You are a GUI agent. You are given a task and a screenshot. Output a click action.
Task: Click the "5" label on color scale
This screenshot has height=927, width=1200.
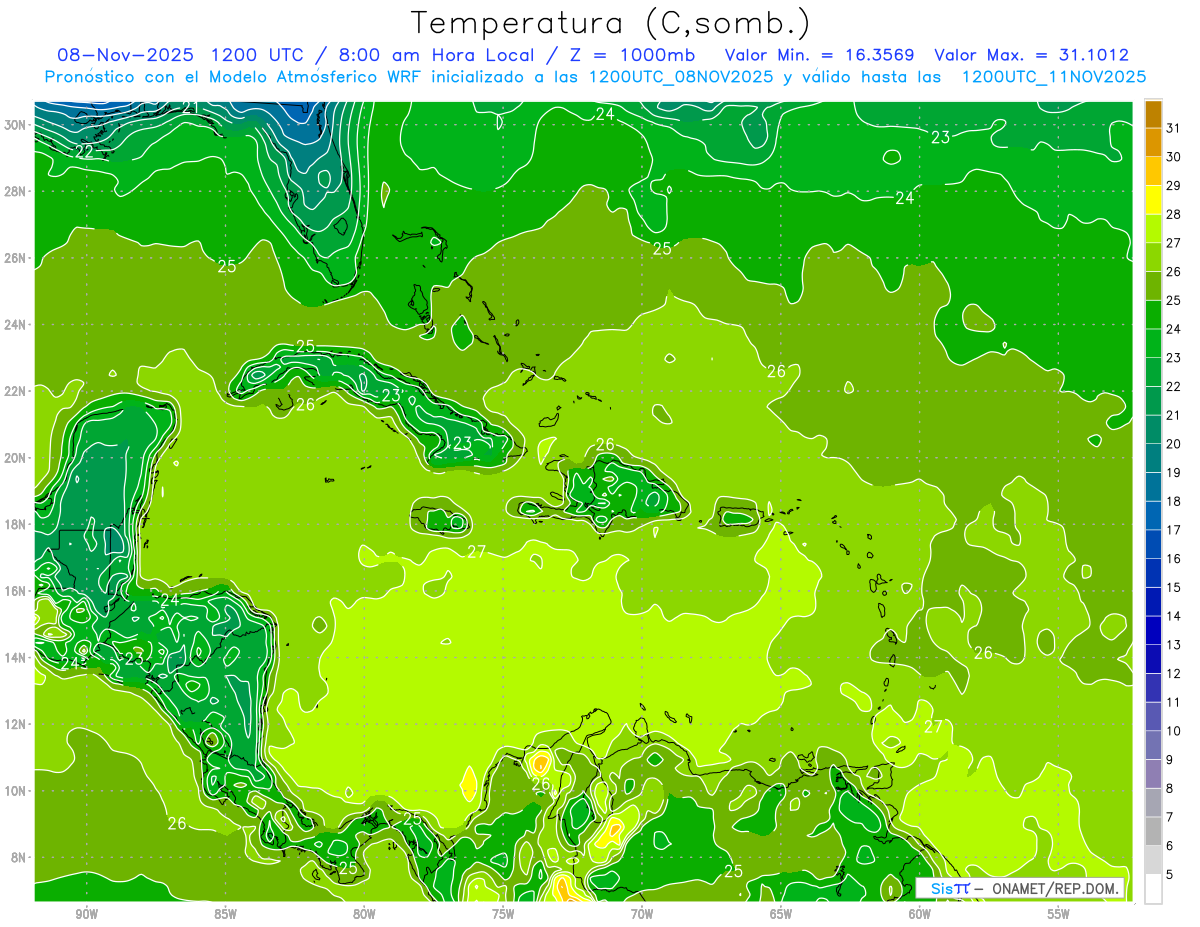pyautogui.click(x=1170, y=875)
